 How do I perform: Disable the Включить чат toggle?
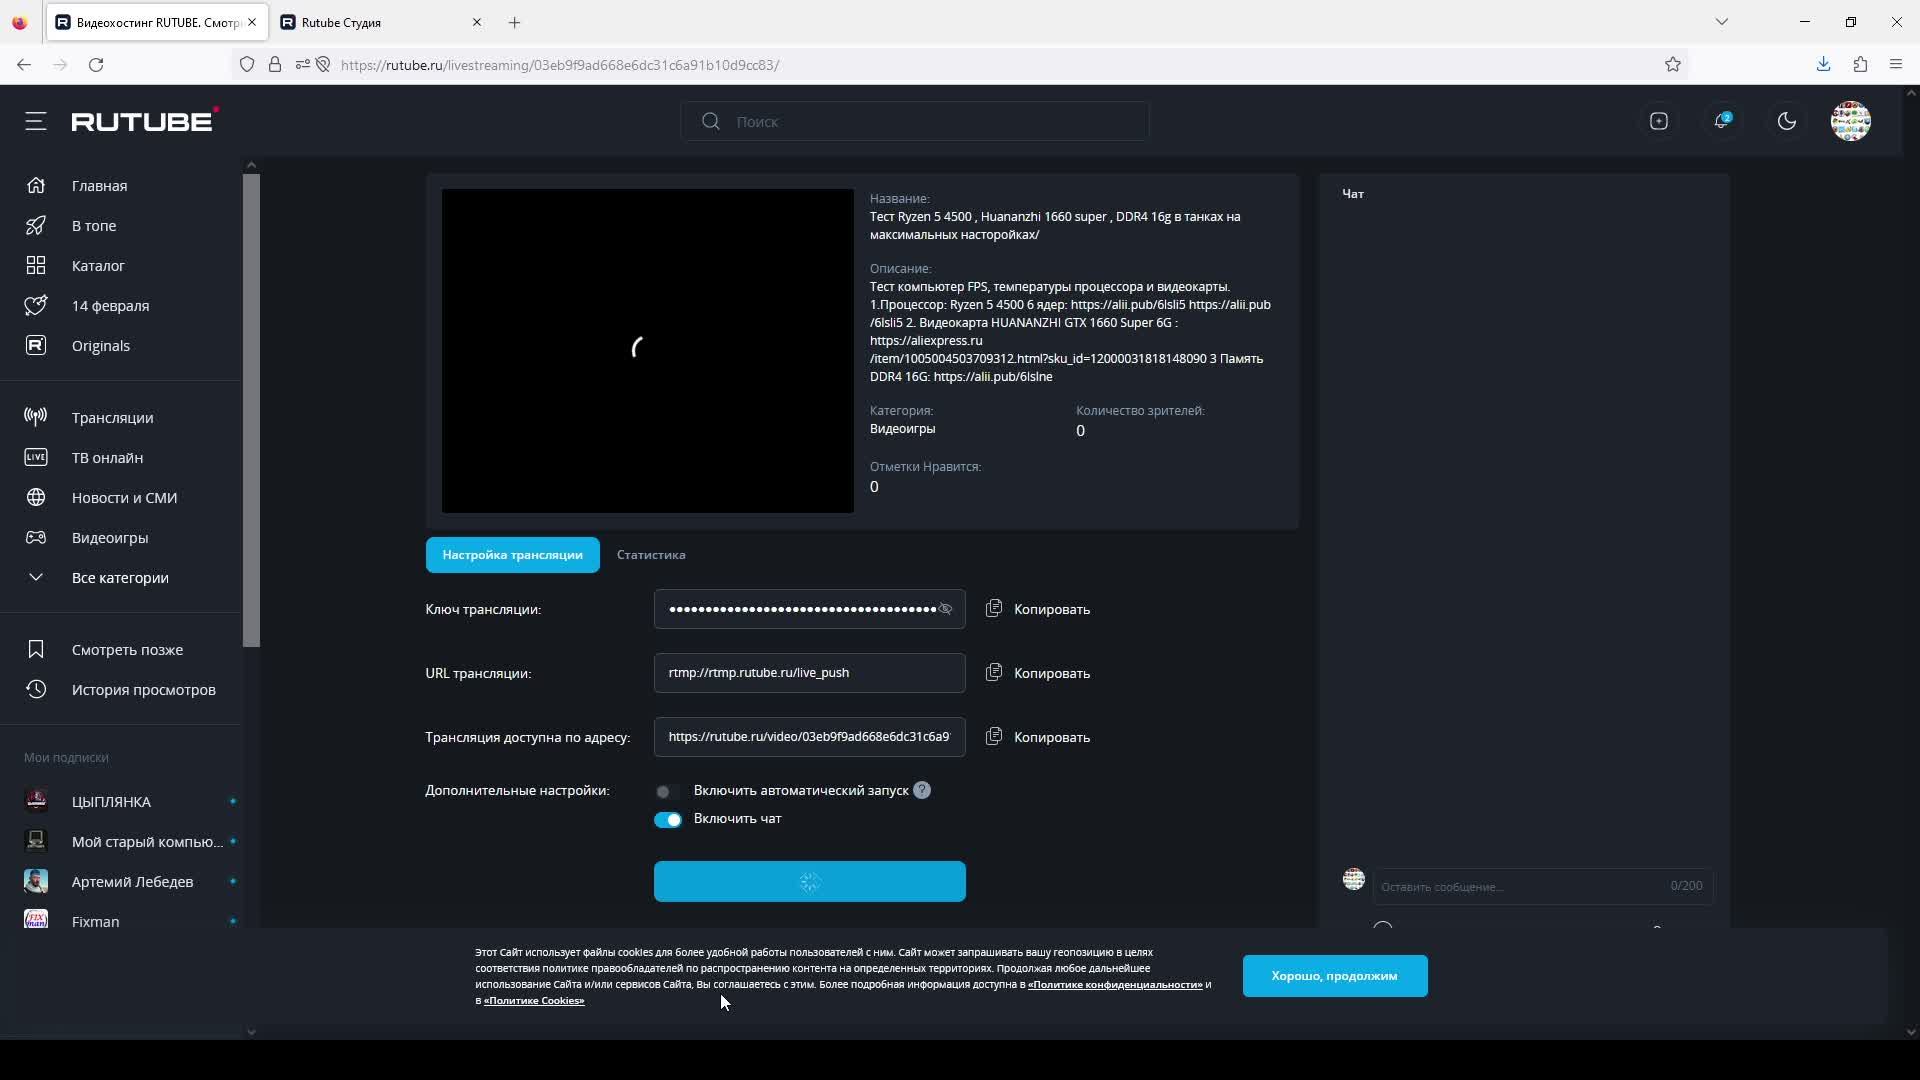click(x=667, y=820)
